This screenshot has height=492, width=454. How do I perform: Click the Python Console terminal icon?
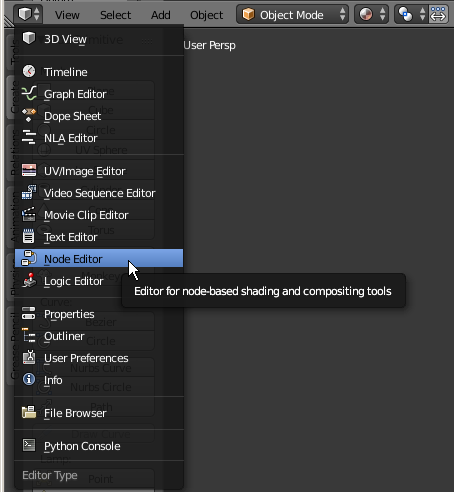29,445
